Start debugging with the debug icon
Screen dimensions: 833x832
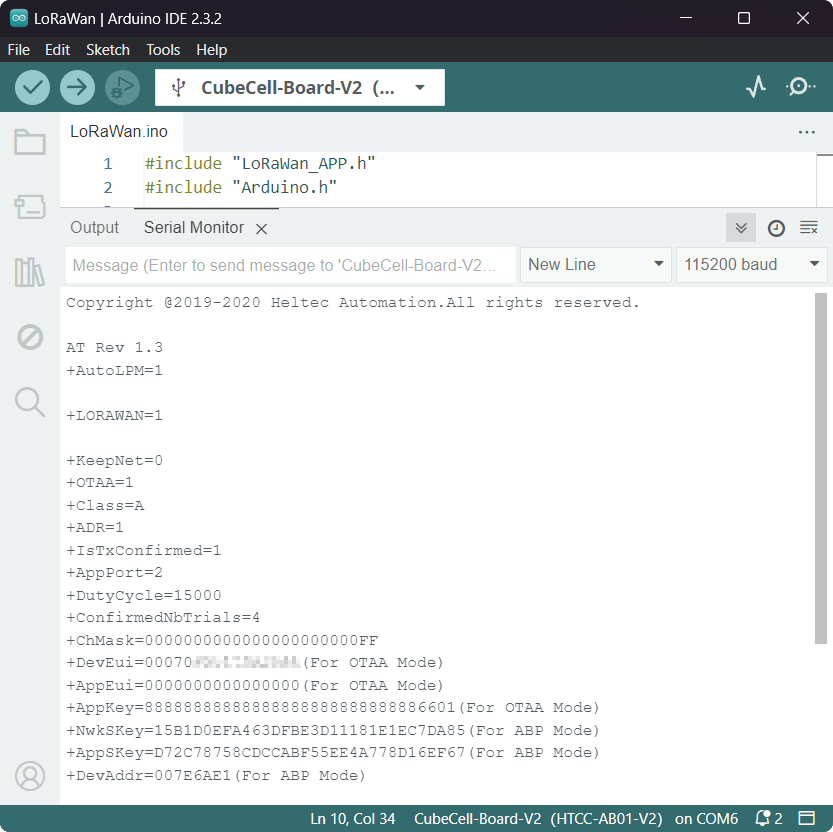point(121,87)
